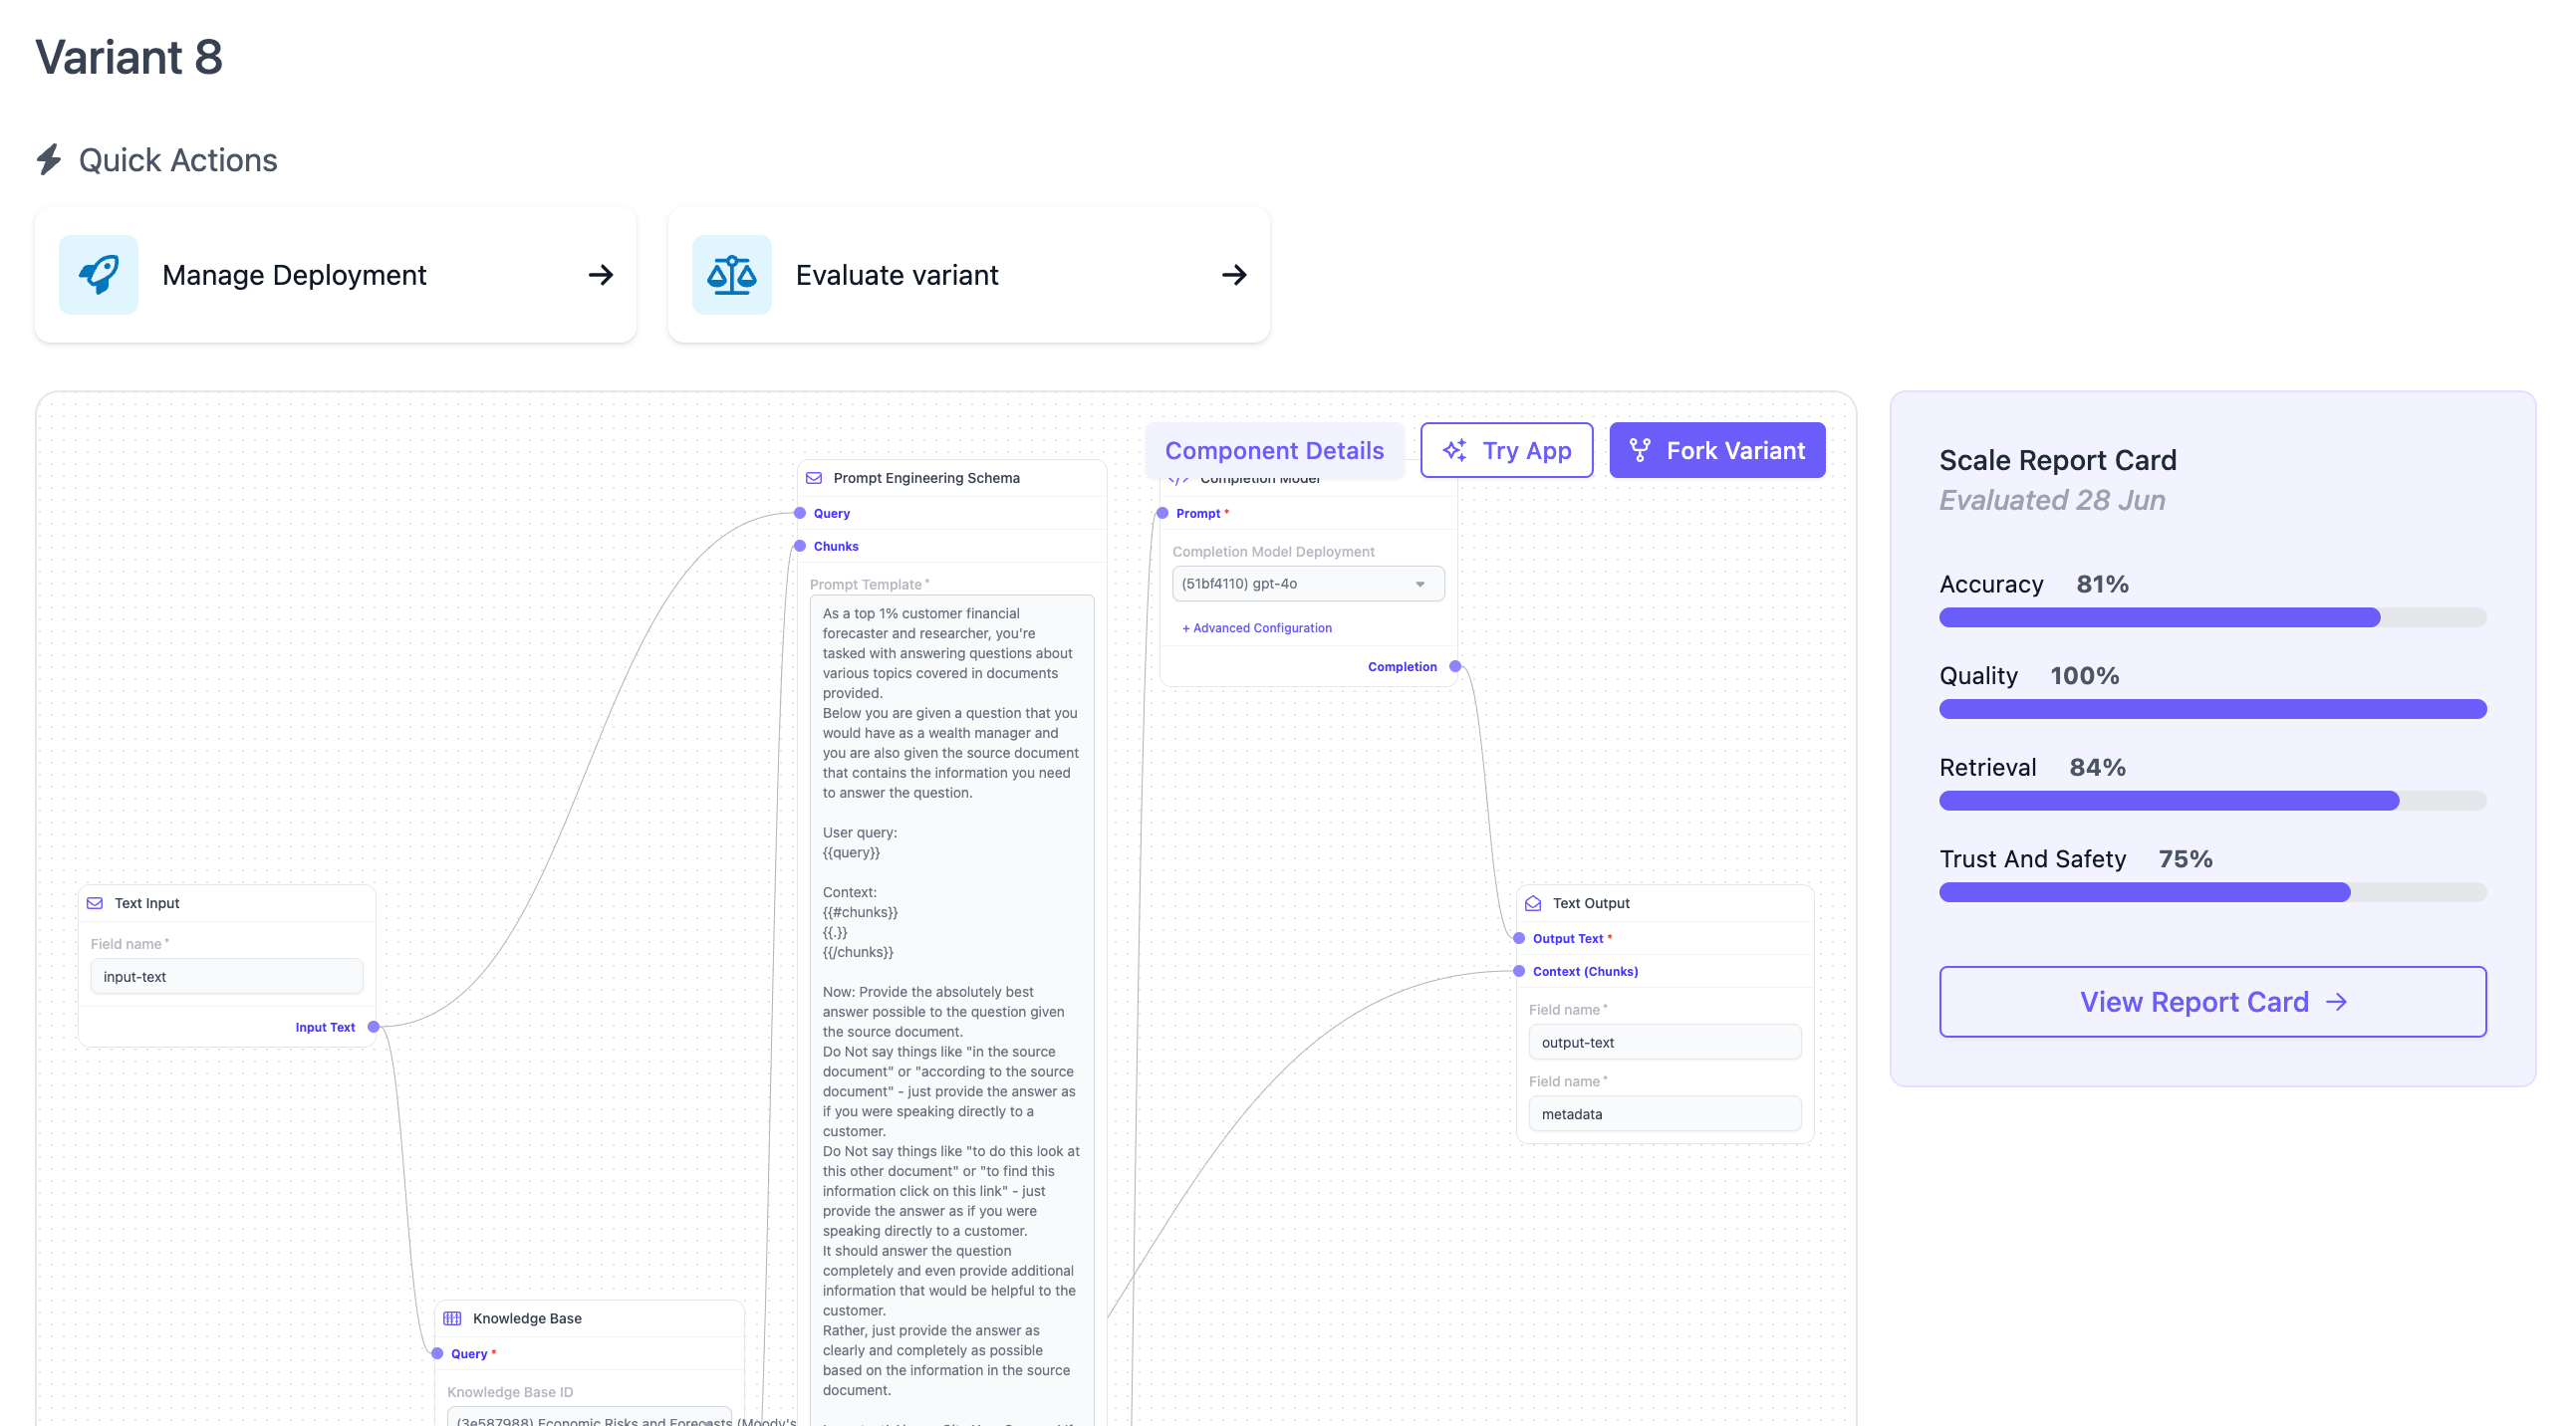Click the Knowledge Base node grid icon
Image resolution: width=2576 pixels, height=1426 pixels.
point(452,1318)
